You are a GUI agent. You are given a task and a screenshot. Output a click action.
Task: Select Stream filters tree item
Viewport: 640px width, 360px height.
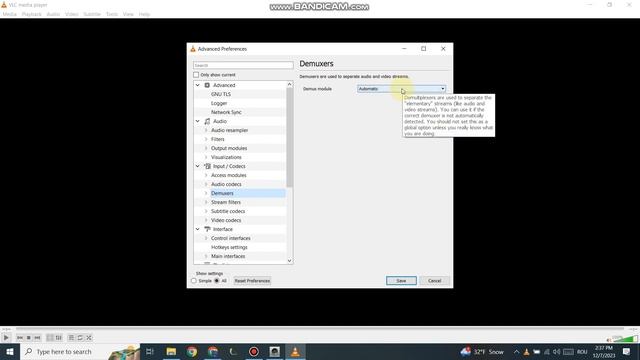(226, 202)
